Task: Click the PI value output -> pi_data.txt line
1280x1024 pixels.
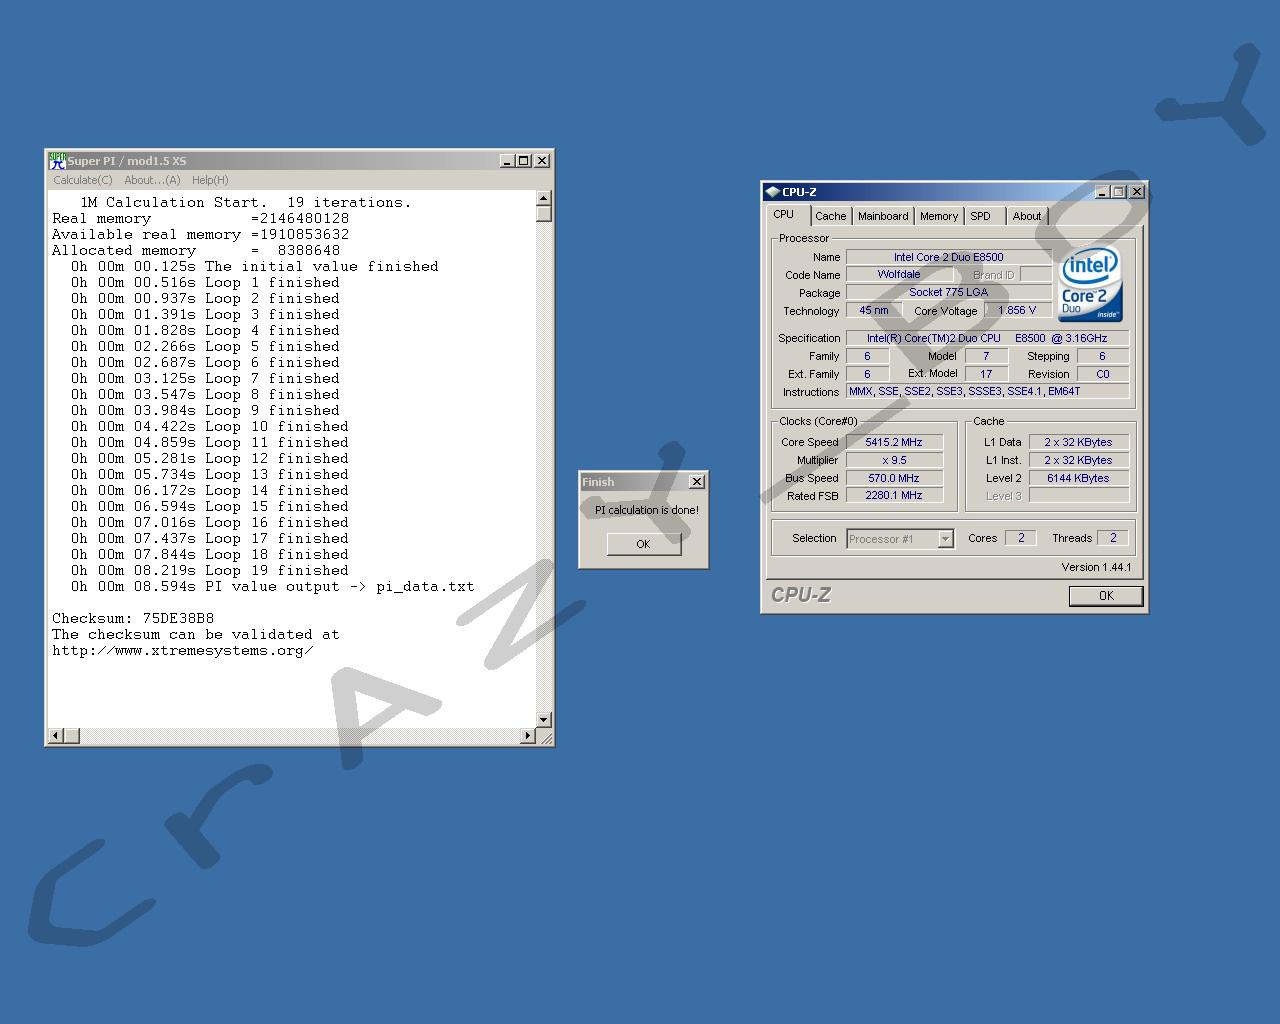Action: pyautogui.click(x=272, y=586)
